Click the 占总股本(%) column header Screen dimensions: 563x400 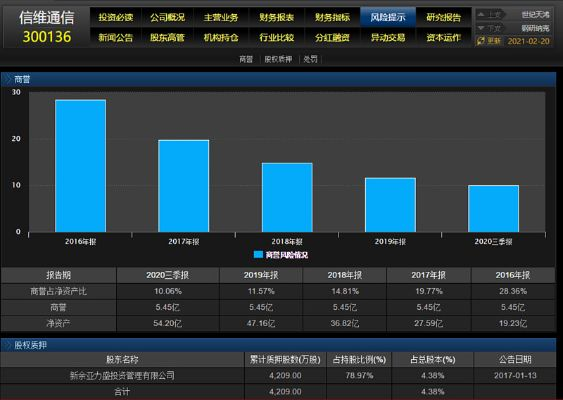point(433,359)
